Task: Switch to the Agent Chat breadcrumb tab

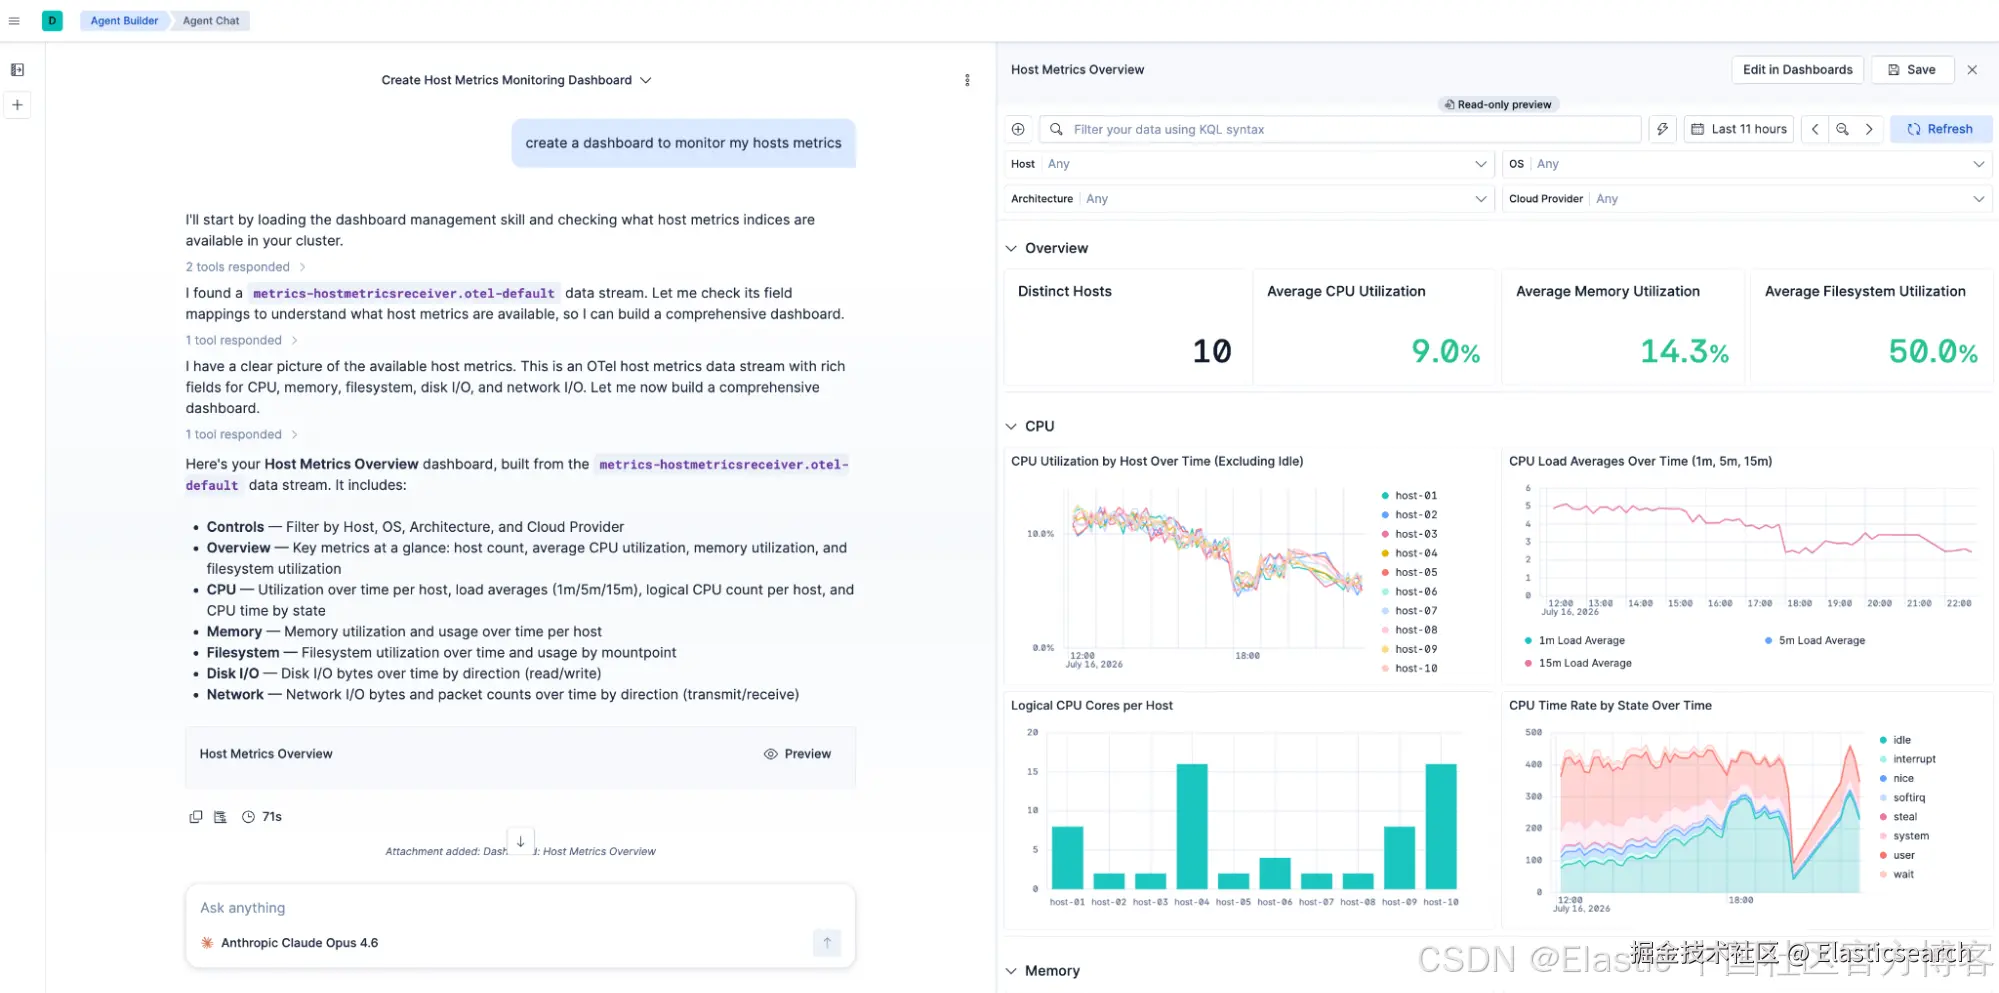Action: tap(211, 21)
